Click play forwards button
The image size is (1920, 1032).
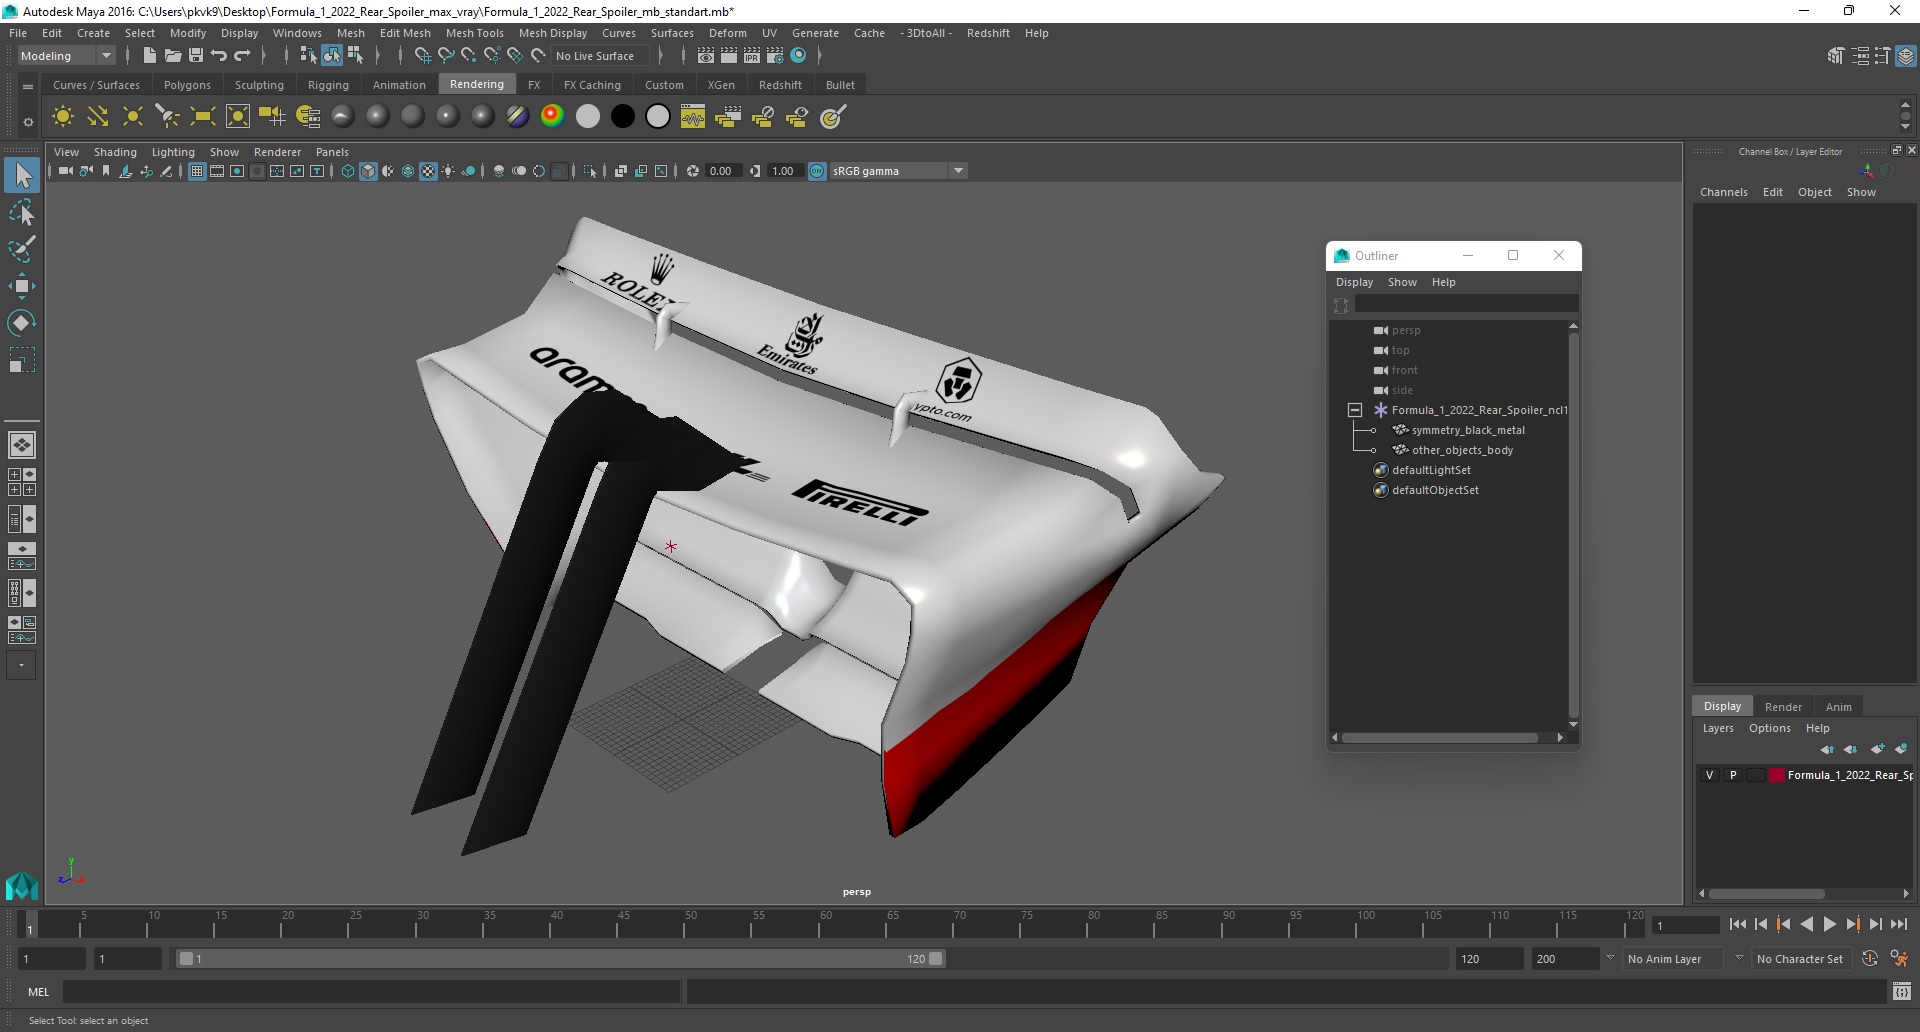pyautogui.click(x=1829, y=925)
